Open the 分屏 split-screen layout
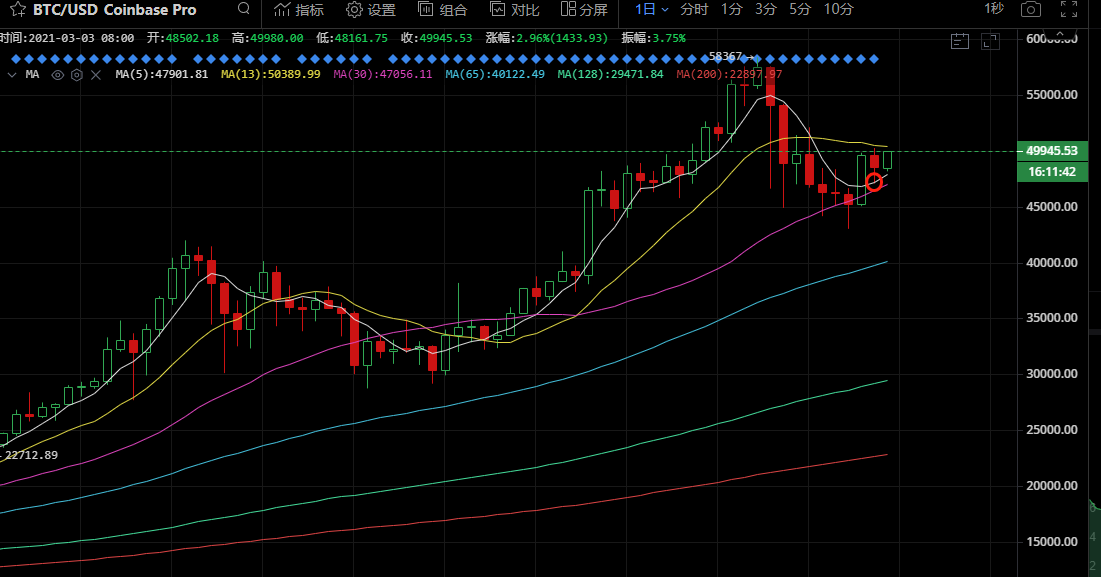 click(x=584, y=10)
